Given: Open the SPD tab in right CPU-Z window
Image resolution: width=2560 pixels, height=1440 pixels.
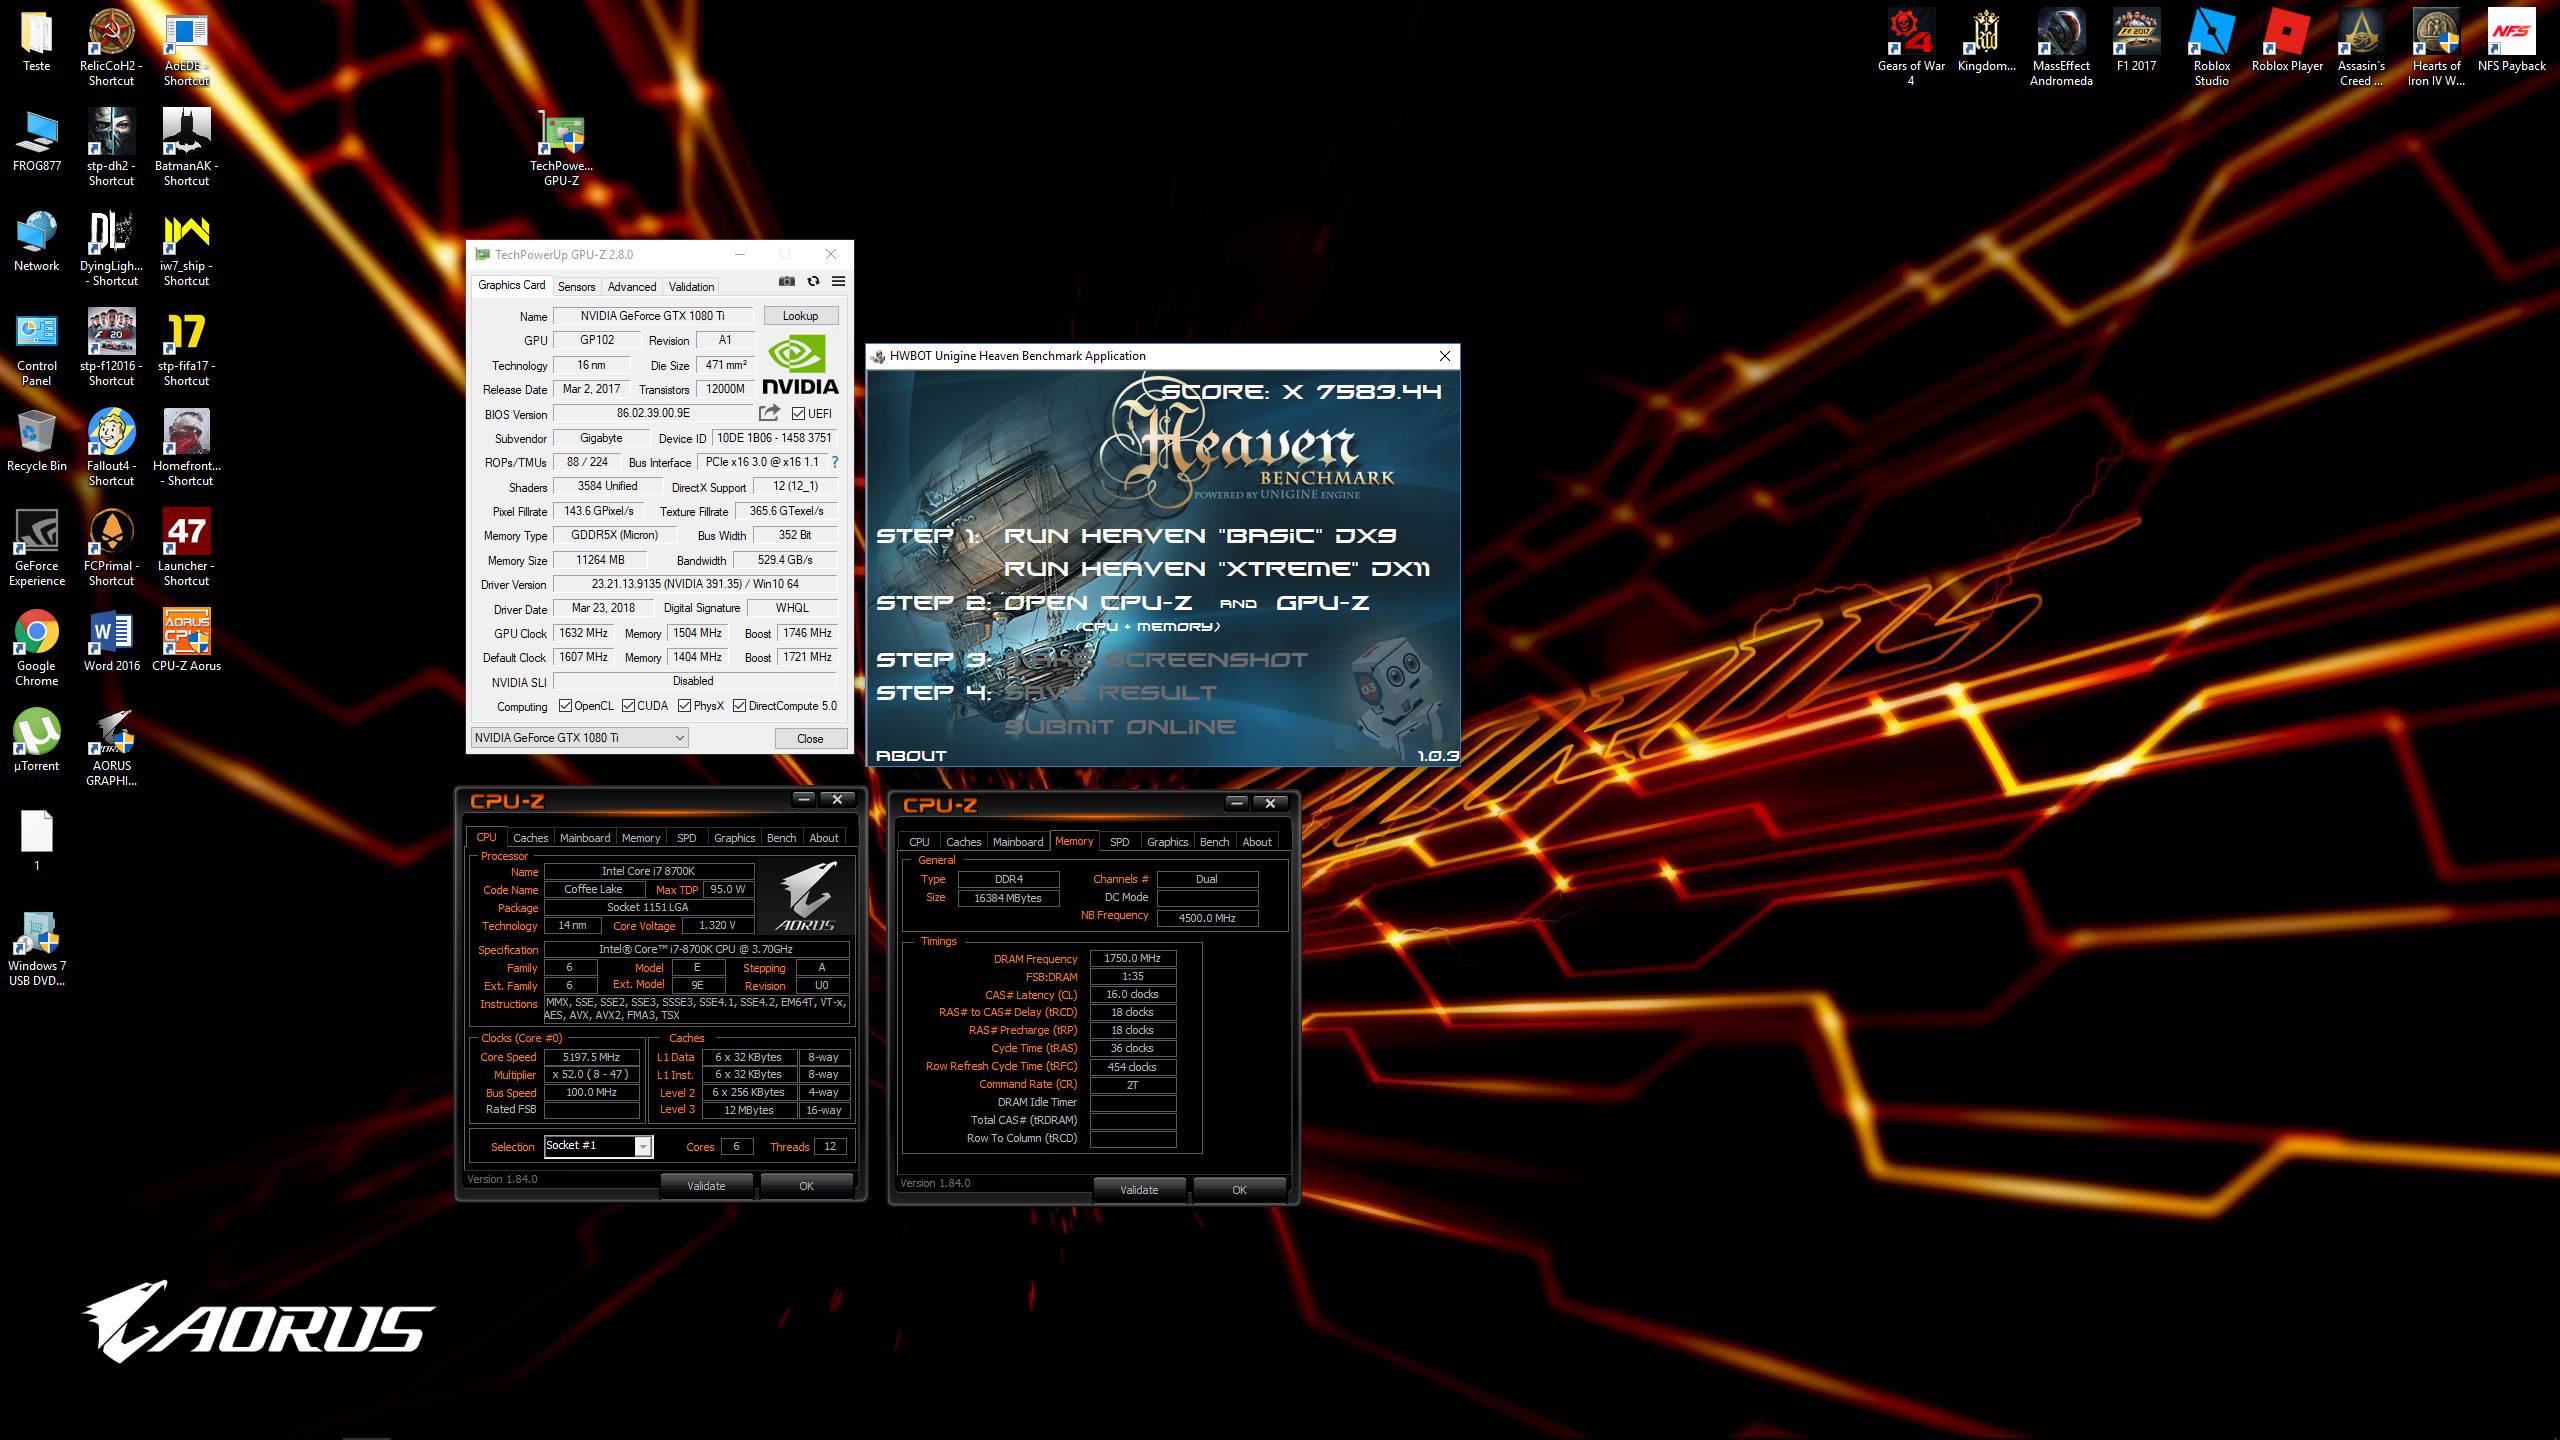Looking at the screenshot, I should pos(1119,842).
